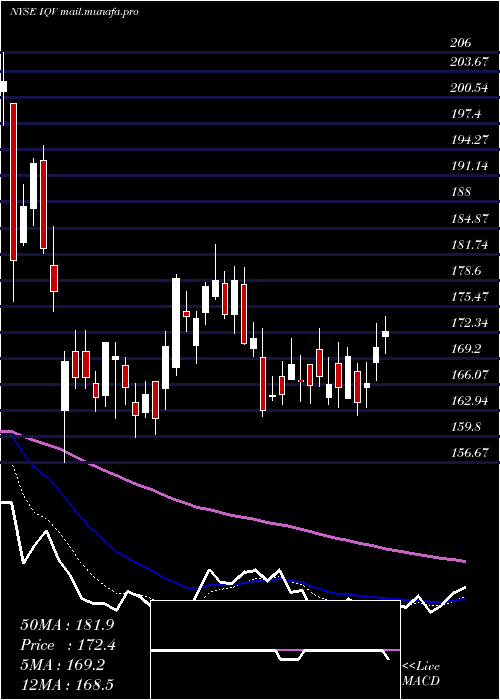Click the <<Live MACD label
The width and height of the screenshot is (500, 700).
[x=421, y=673]
